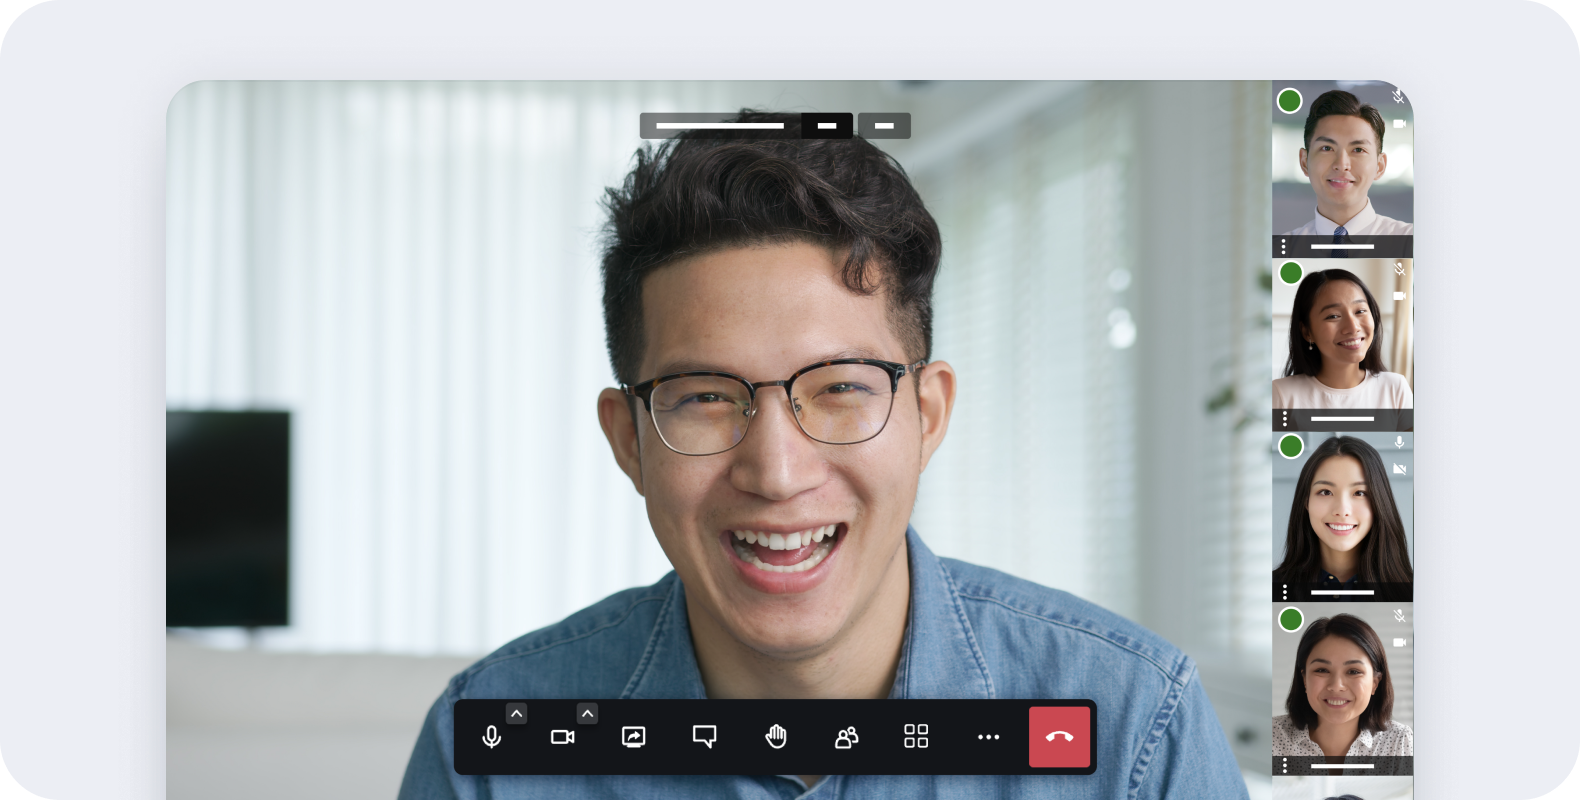Click the name bar under the polka-dot blouse woman's thumbnail

1342,765
